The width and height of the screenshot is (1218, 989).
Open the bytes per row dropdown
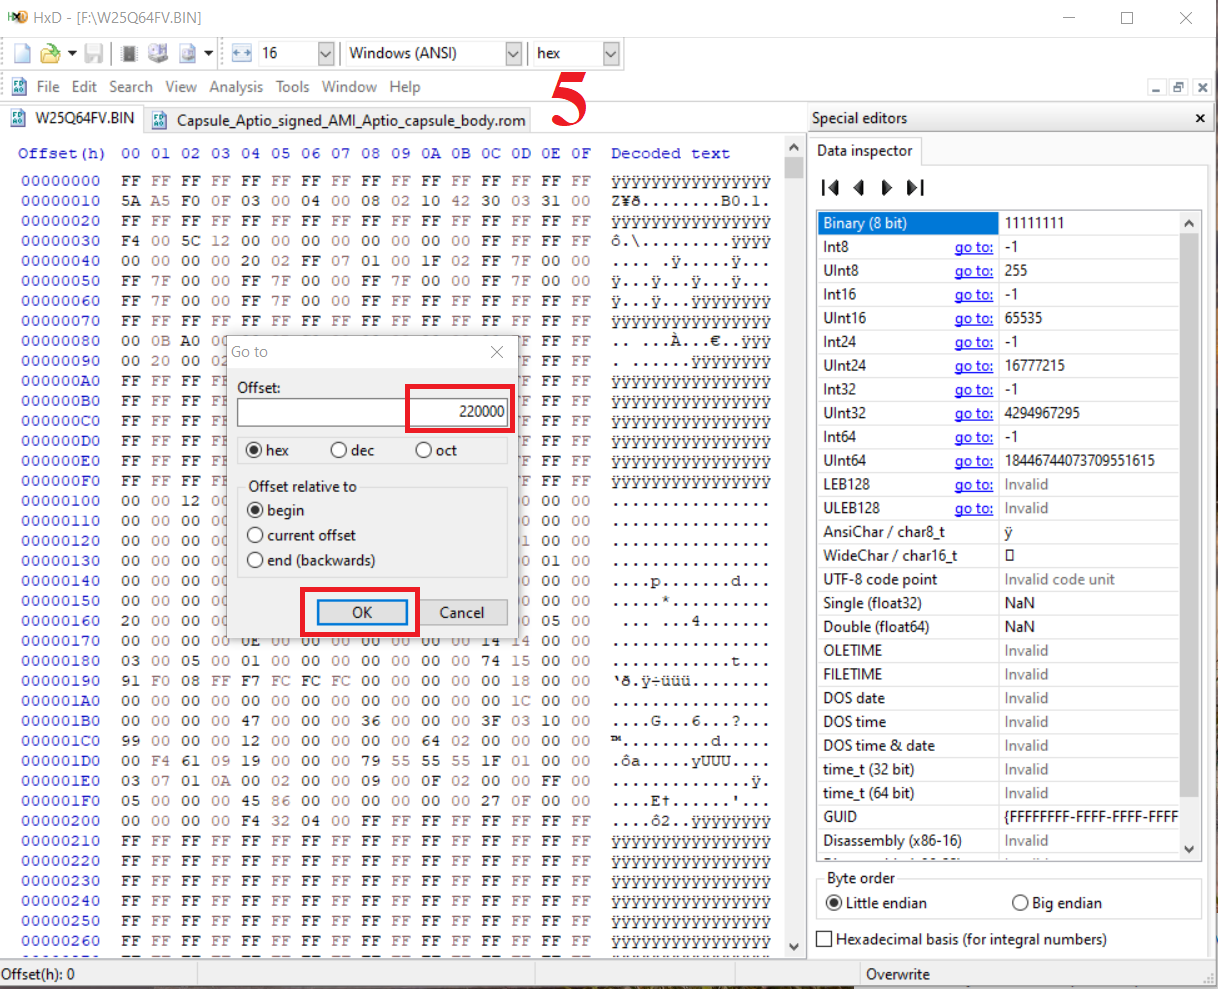(x=325, y=54)
